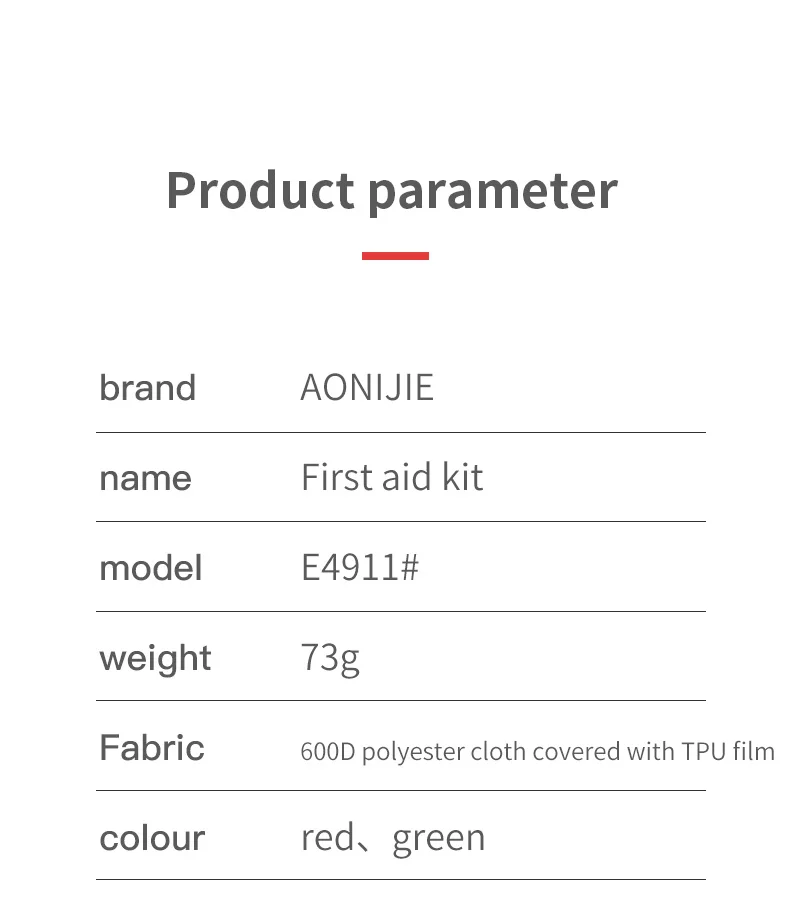790x912 pixels.
Task: Click the divider line below the brand row
Action: pyautogui.click(x=400, y=433)
